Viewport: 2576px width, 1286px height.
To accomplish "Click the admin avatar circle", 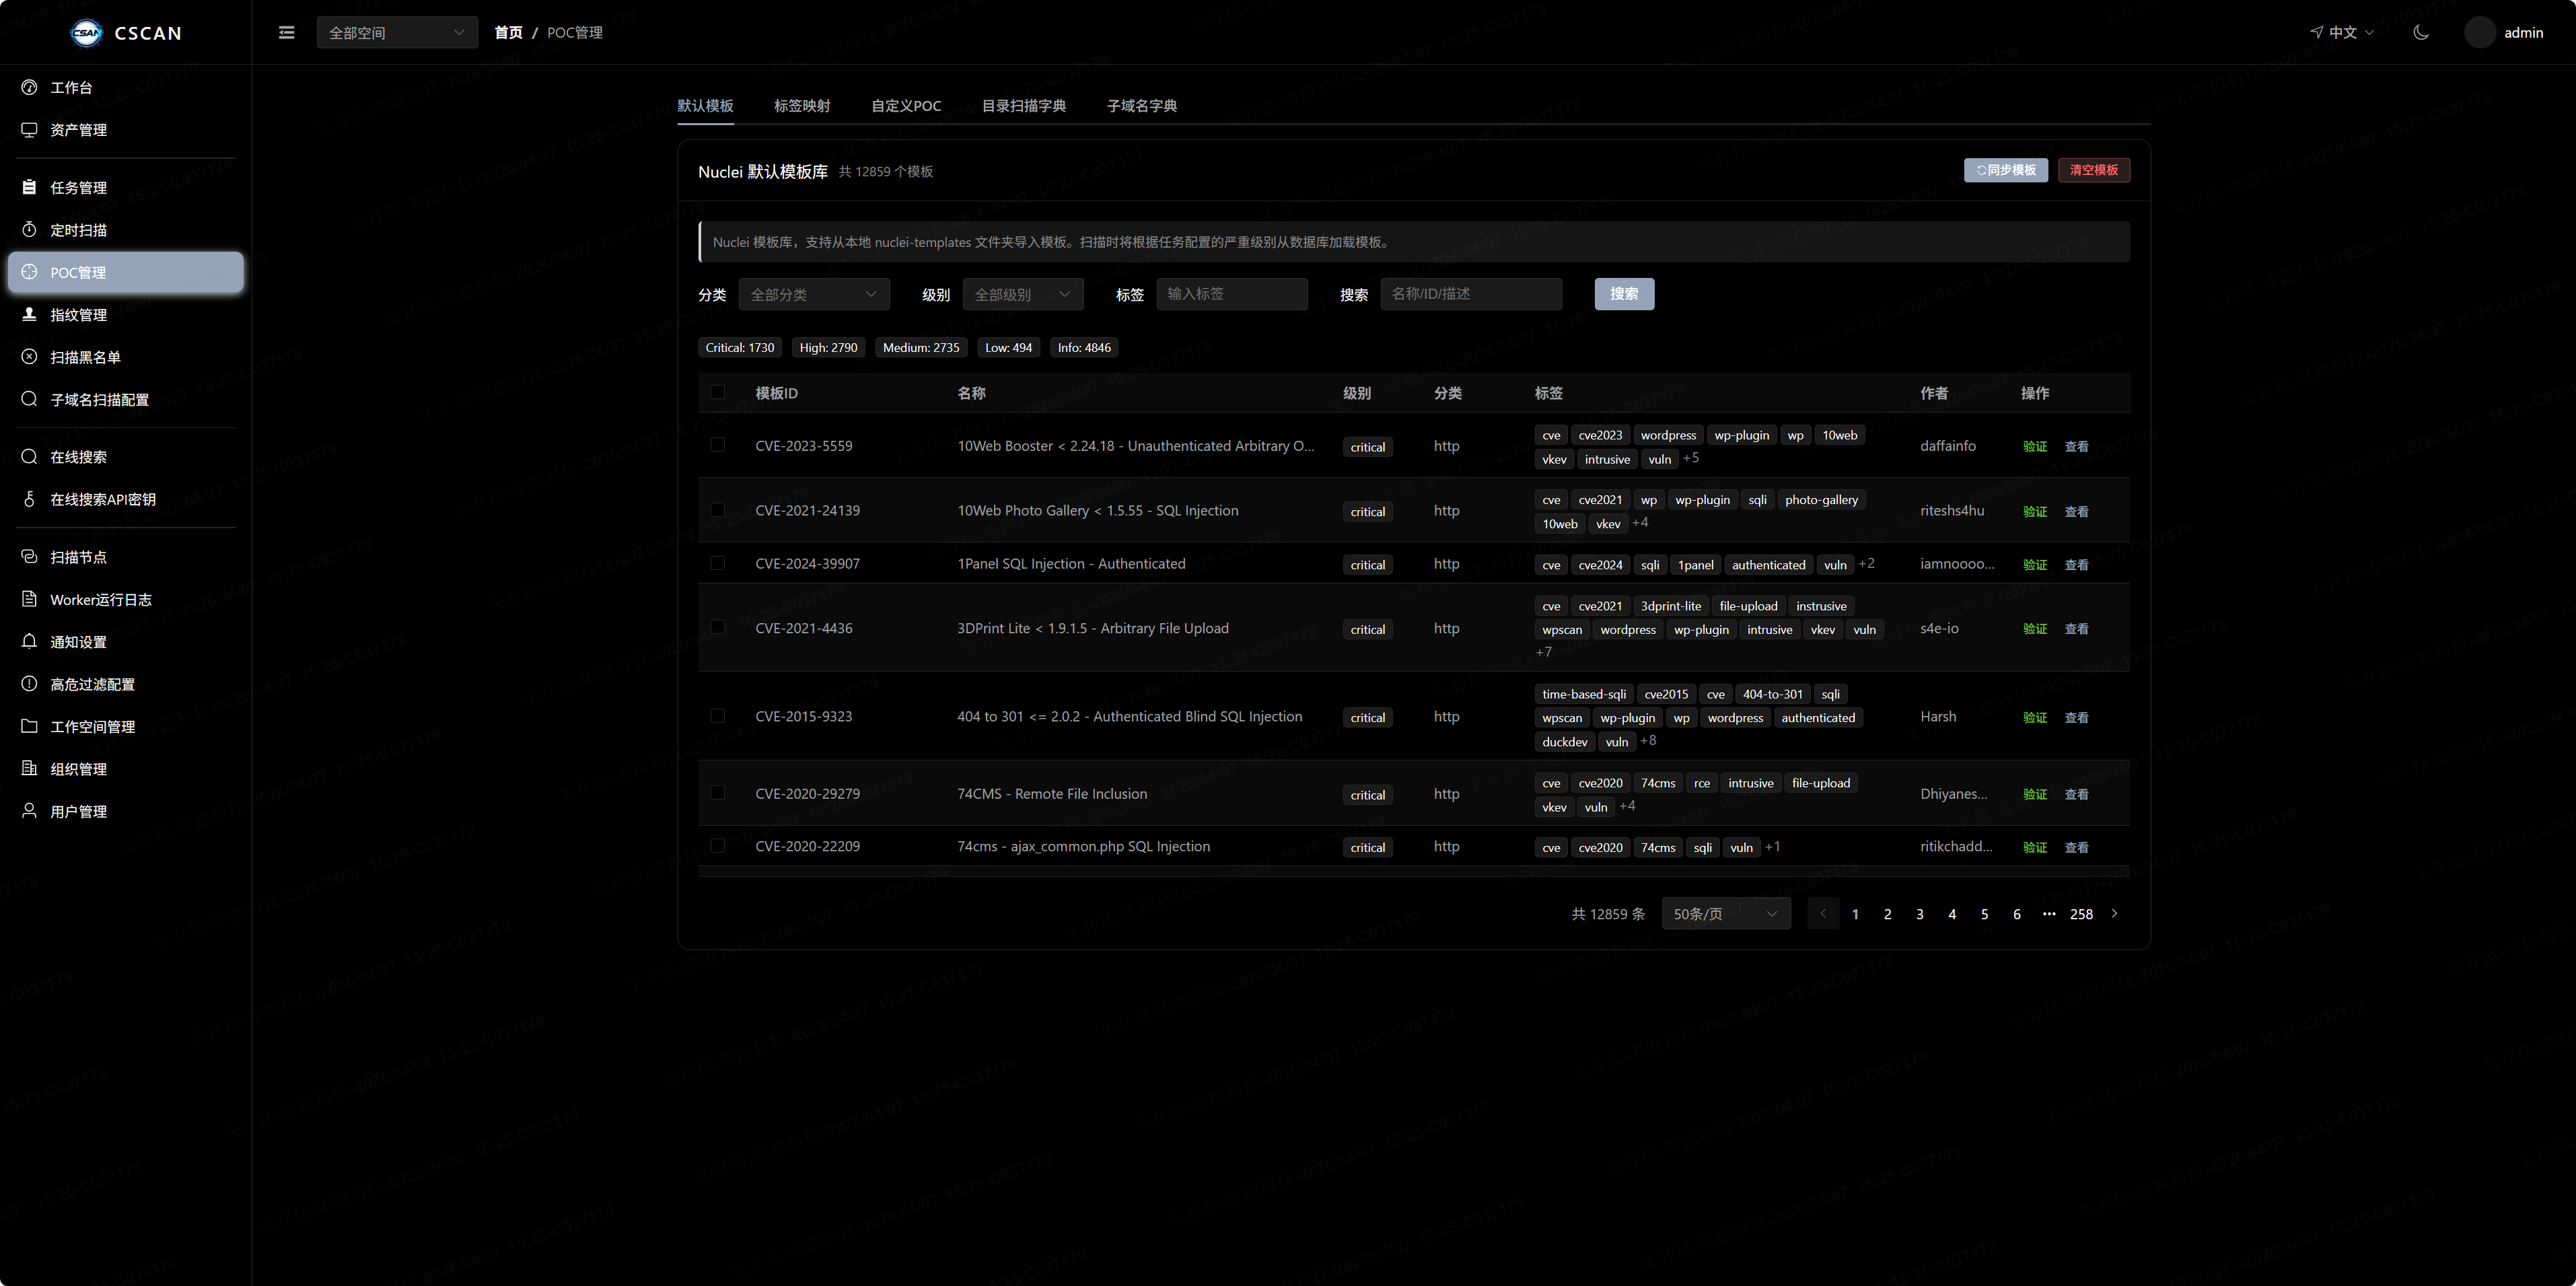I will pos(2479,32).
